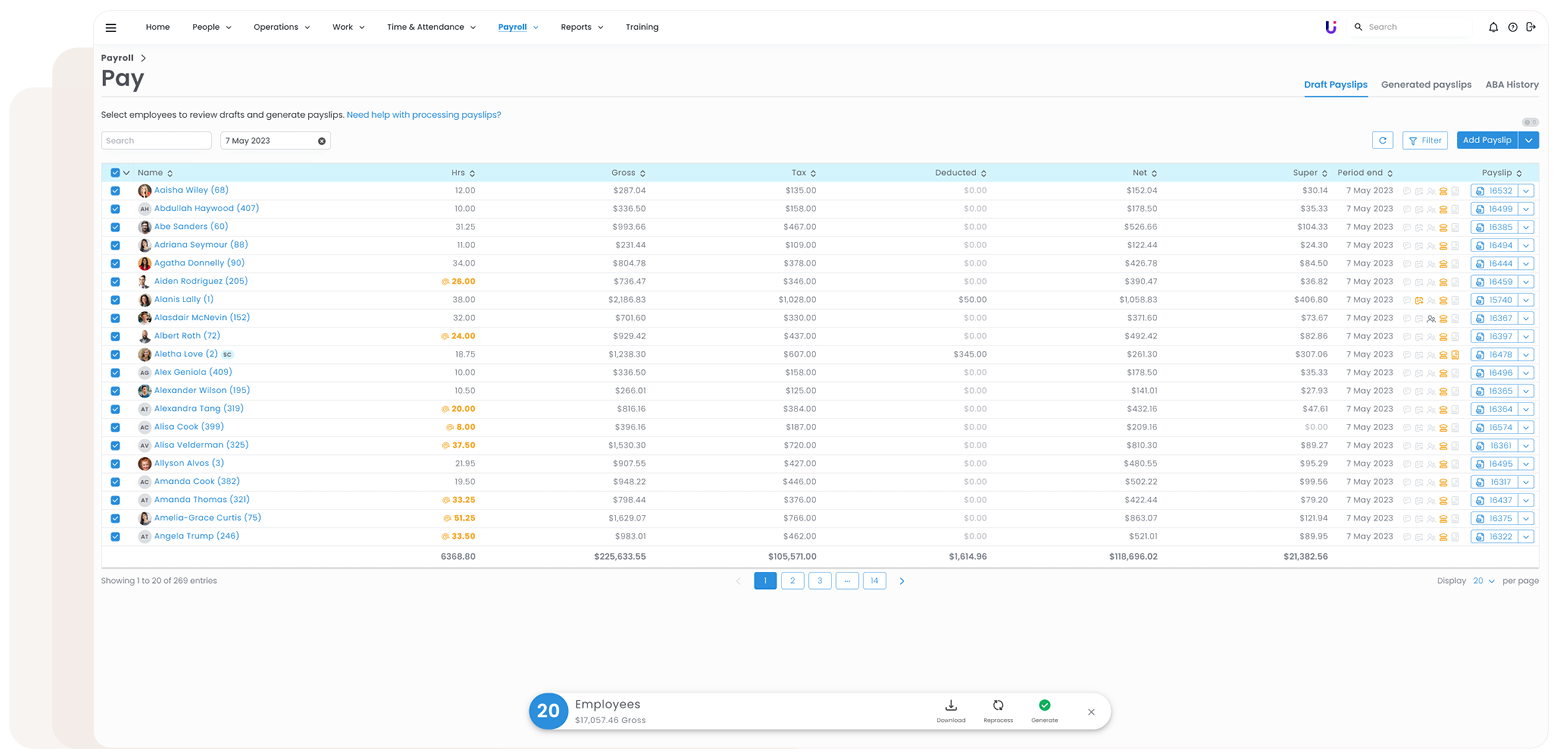
Task: Sort by the Super column
Action: coord(1310,173)
